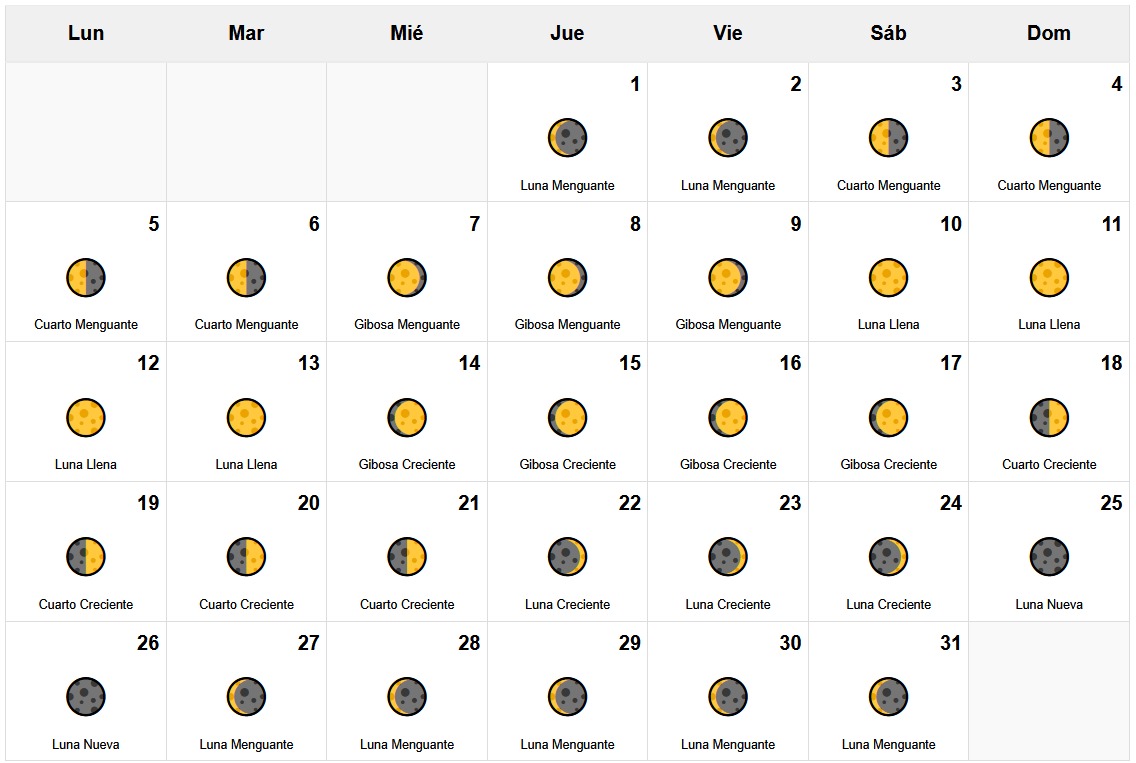Select the day number 30
1136x763 pixels.
pyautogui.click(x=790, y=643)
